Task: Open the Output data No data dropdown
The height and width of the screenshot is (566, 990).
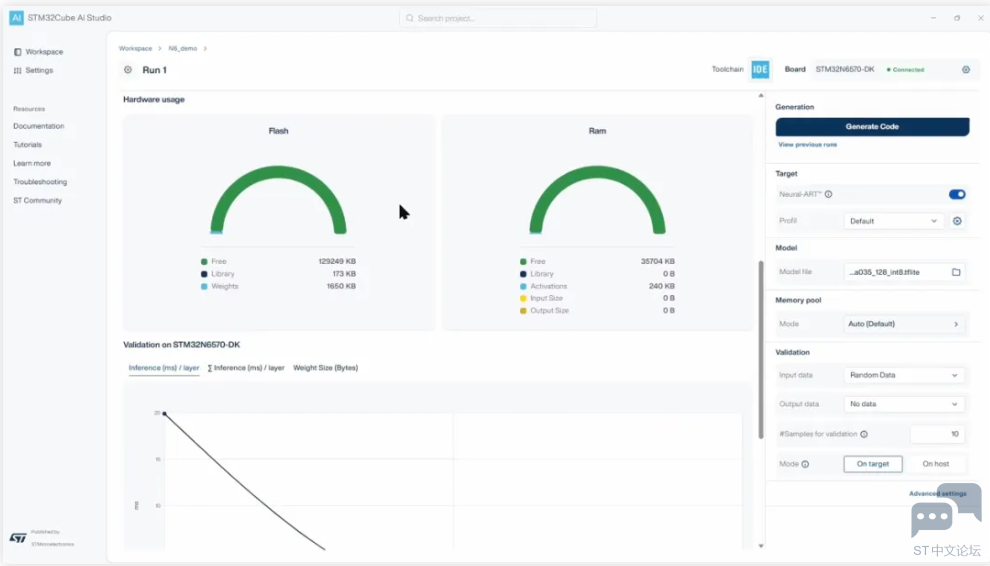Action: click(x=904, y=404)
